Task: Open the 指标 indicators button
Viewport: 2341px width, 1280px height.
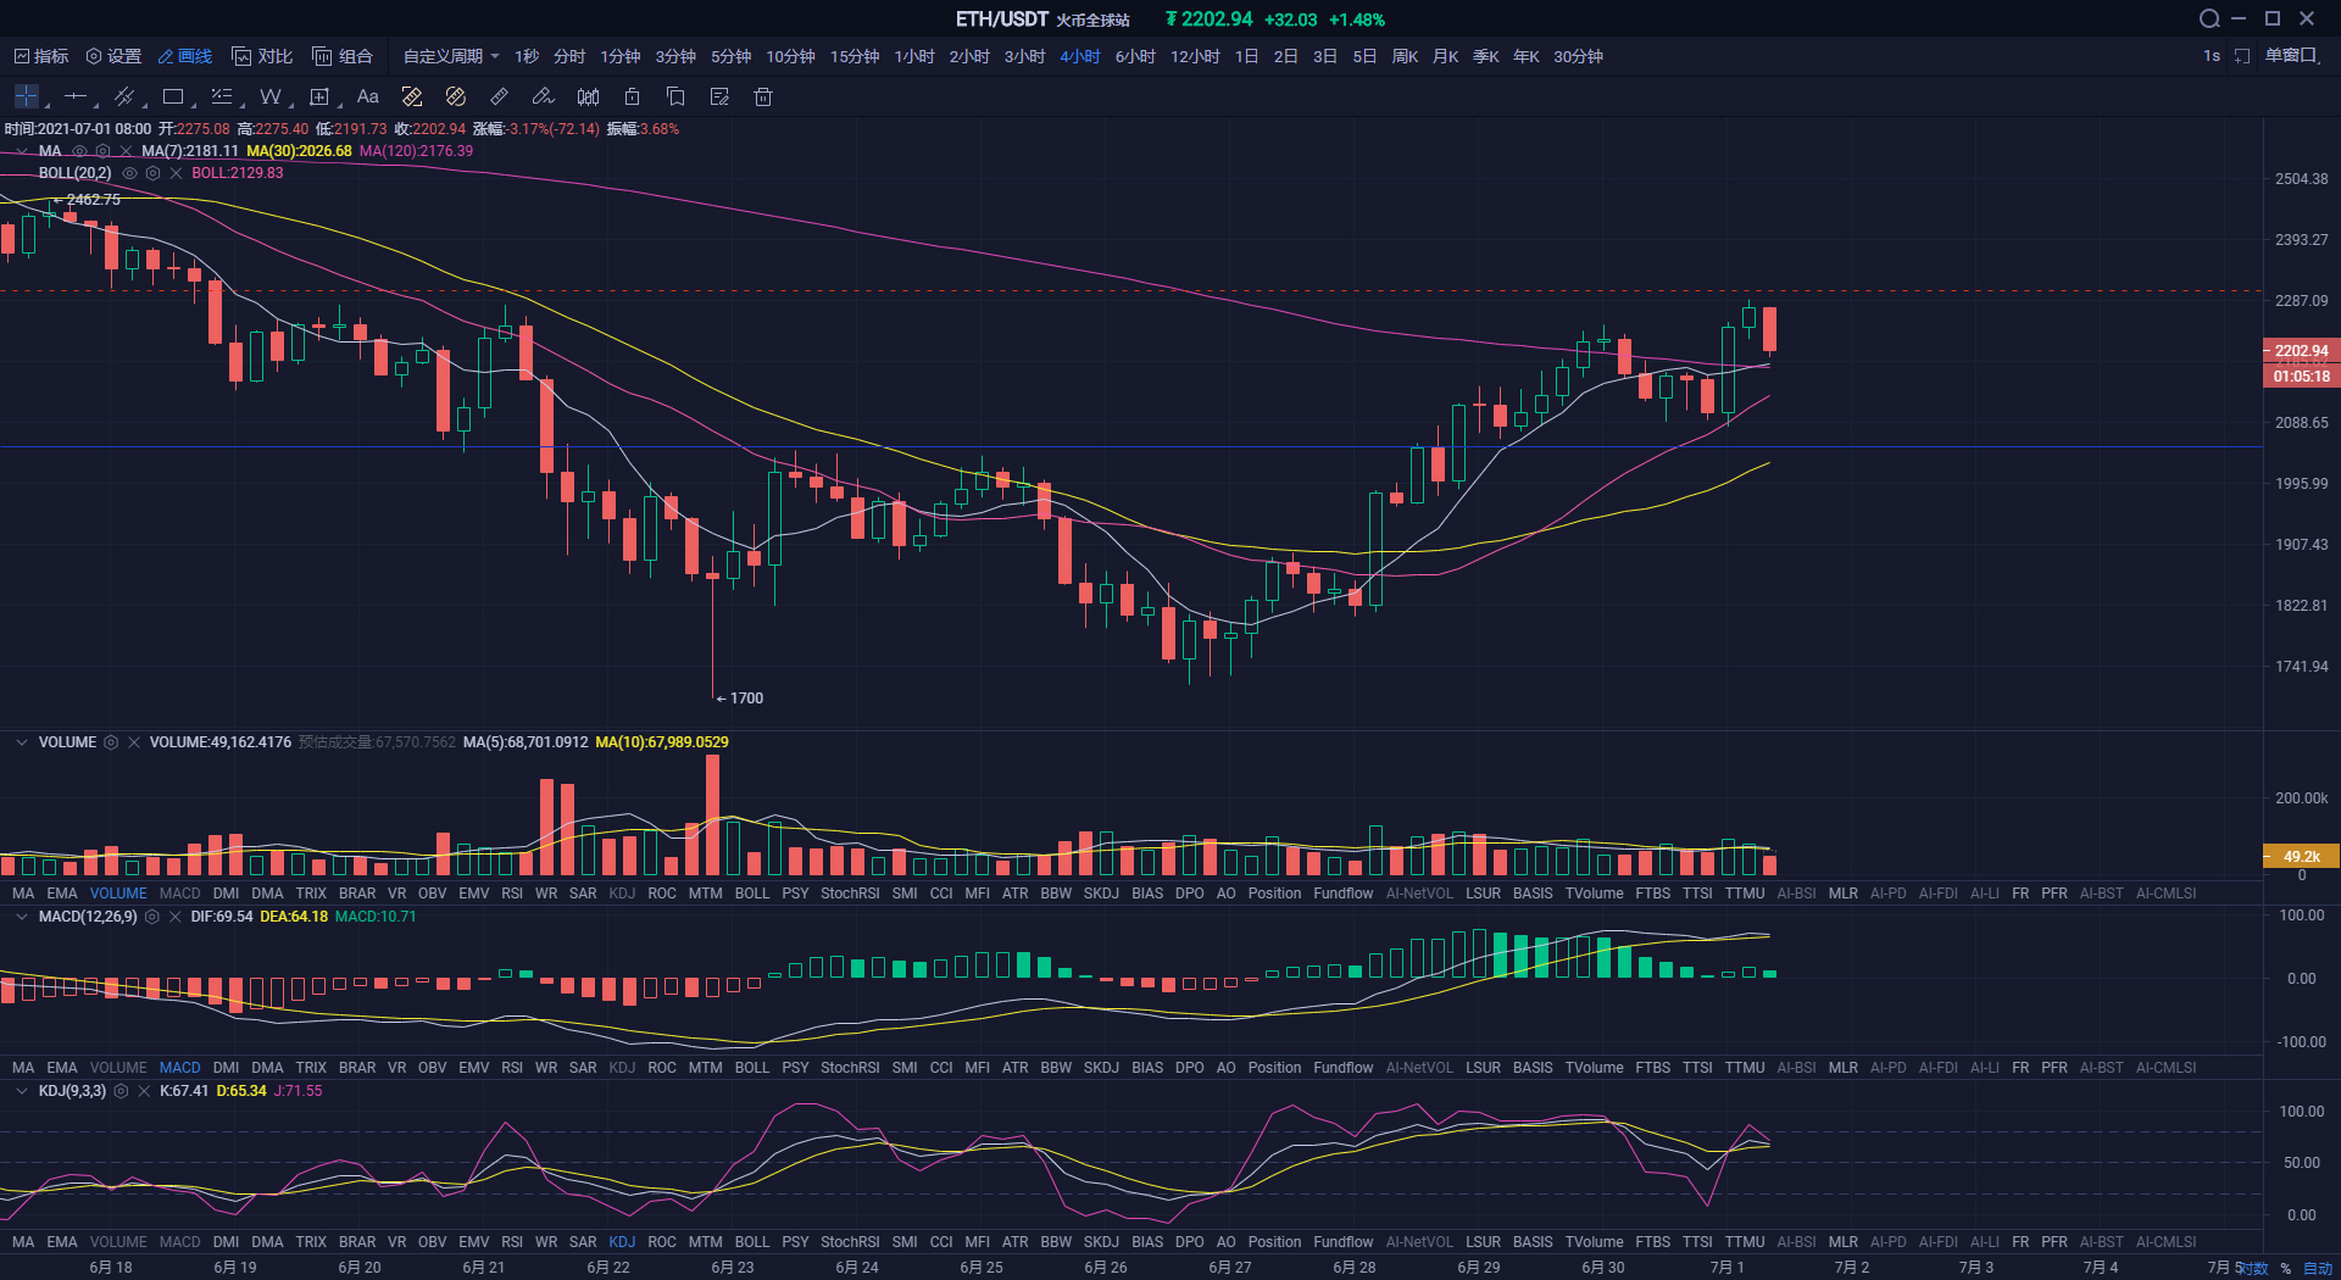Action: [x=42, y=56]
